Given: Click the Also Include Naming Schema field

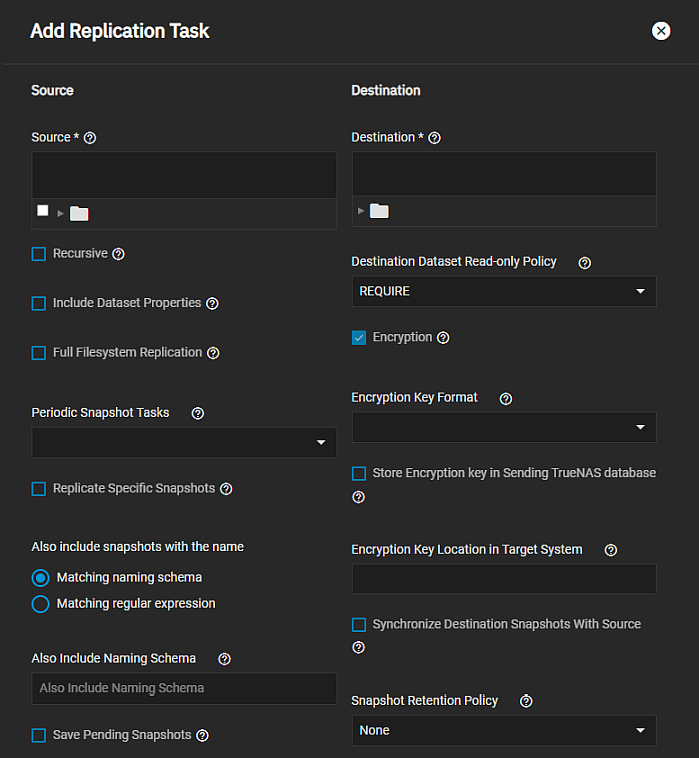Looking at the screenshot, I should (184, 688).
